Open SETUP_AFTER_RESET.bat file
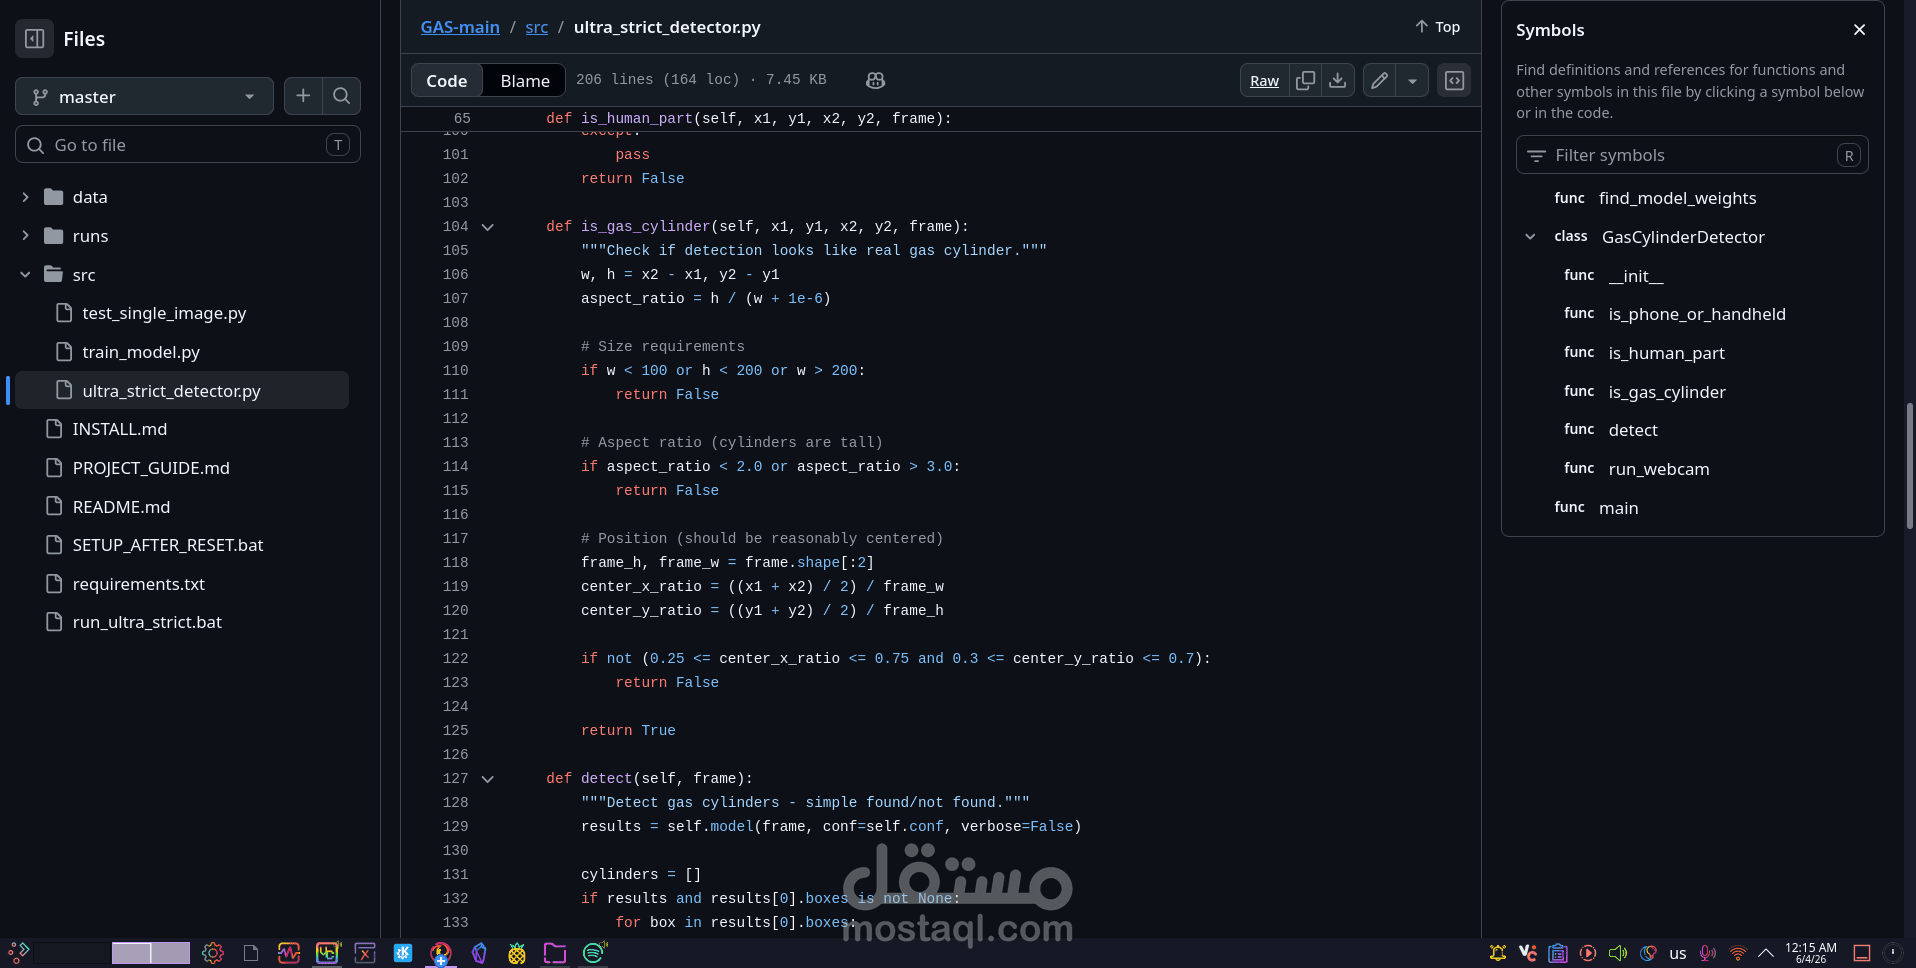Viewport: 1916px width, 968px height. coord(168,545)
